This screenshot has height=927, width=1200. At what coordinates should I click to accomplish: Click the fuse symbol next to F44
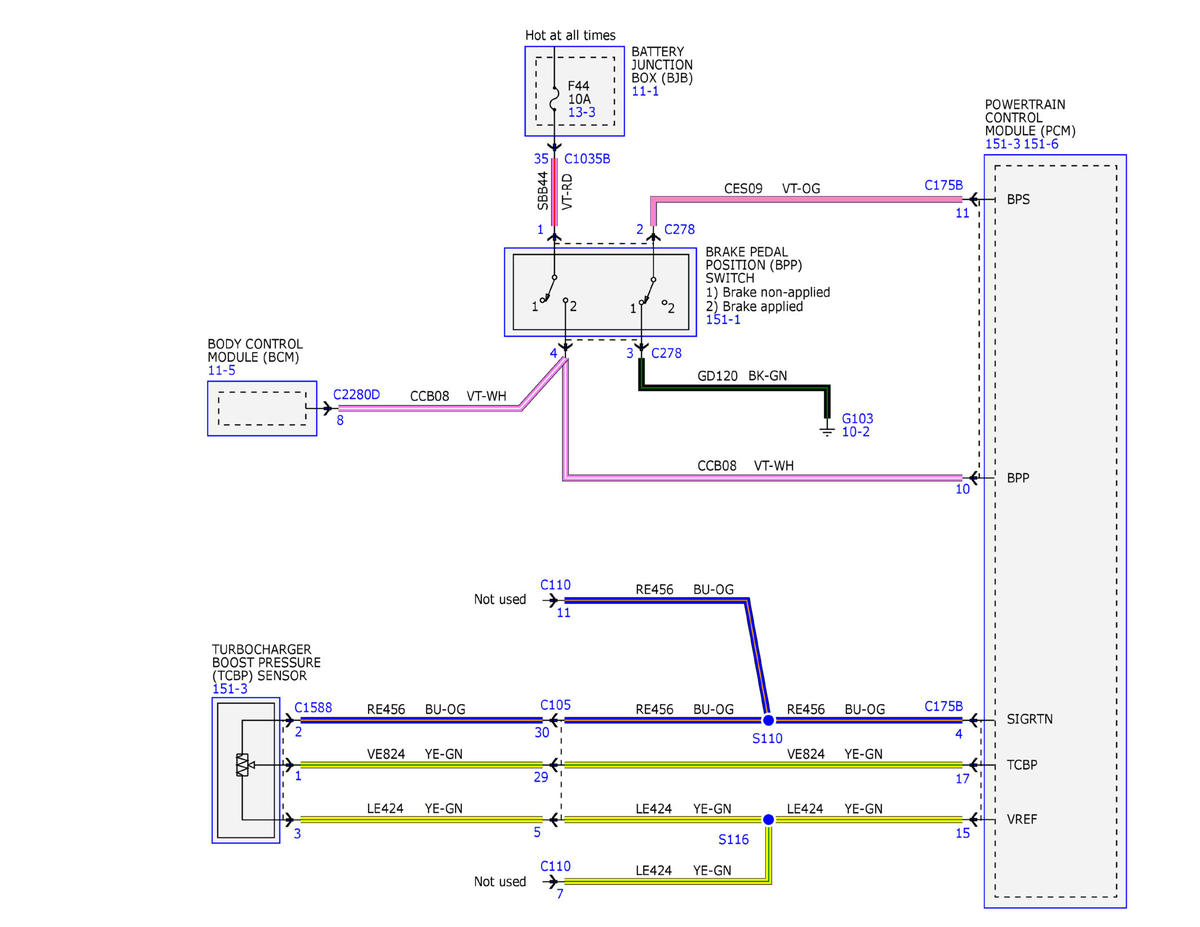[x=552, y=98]
